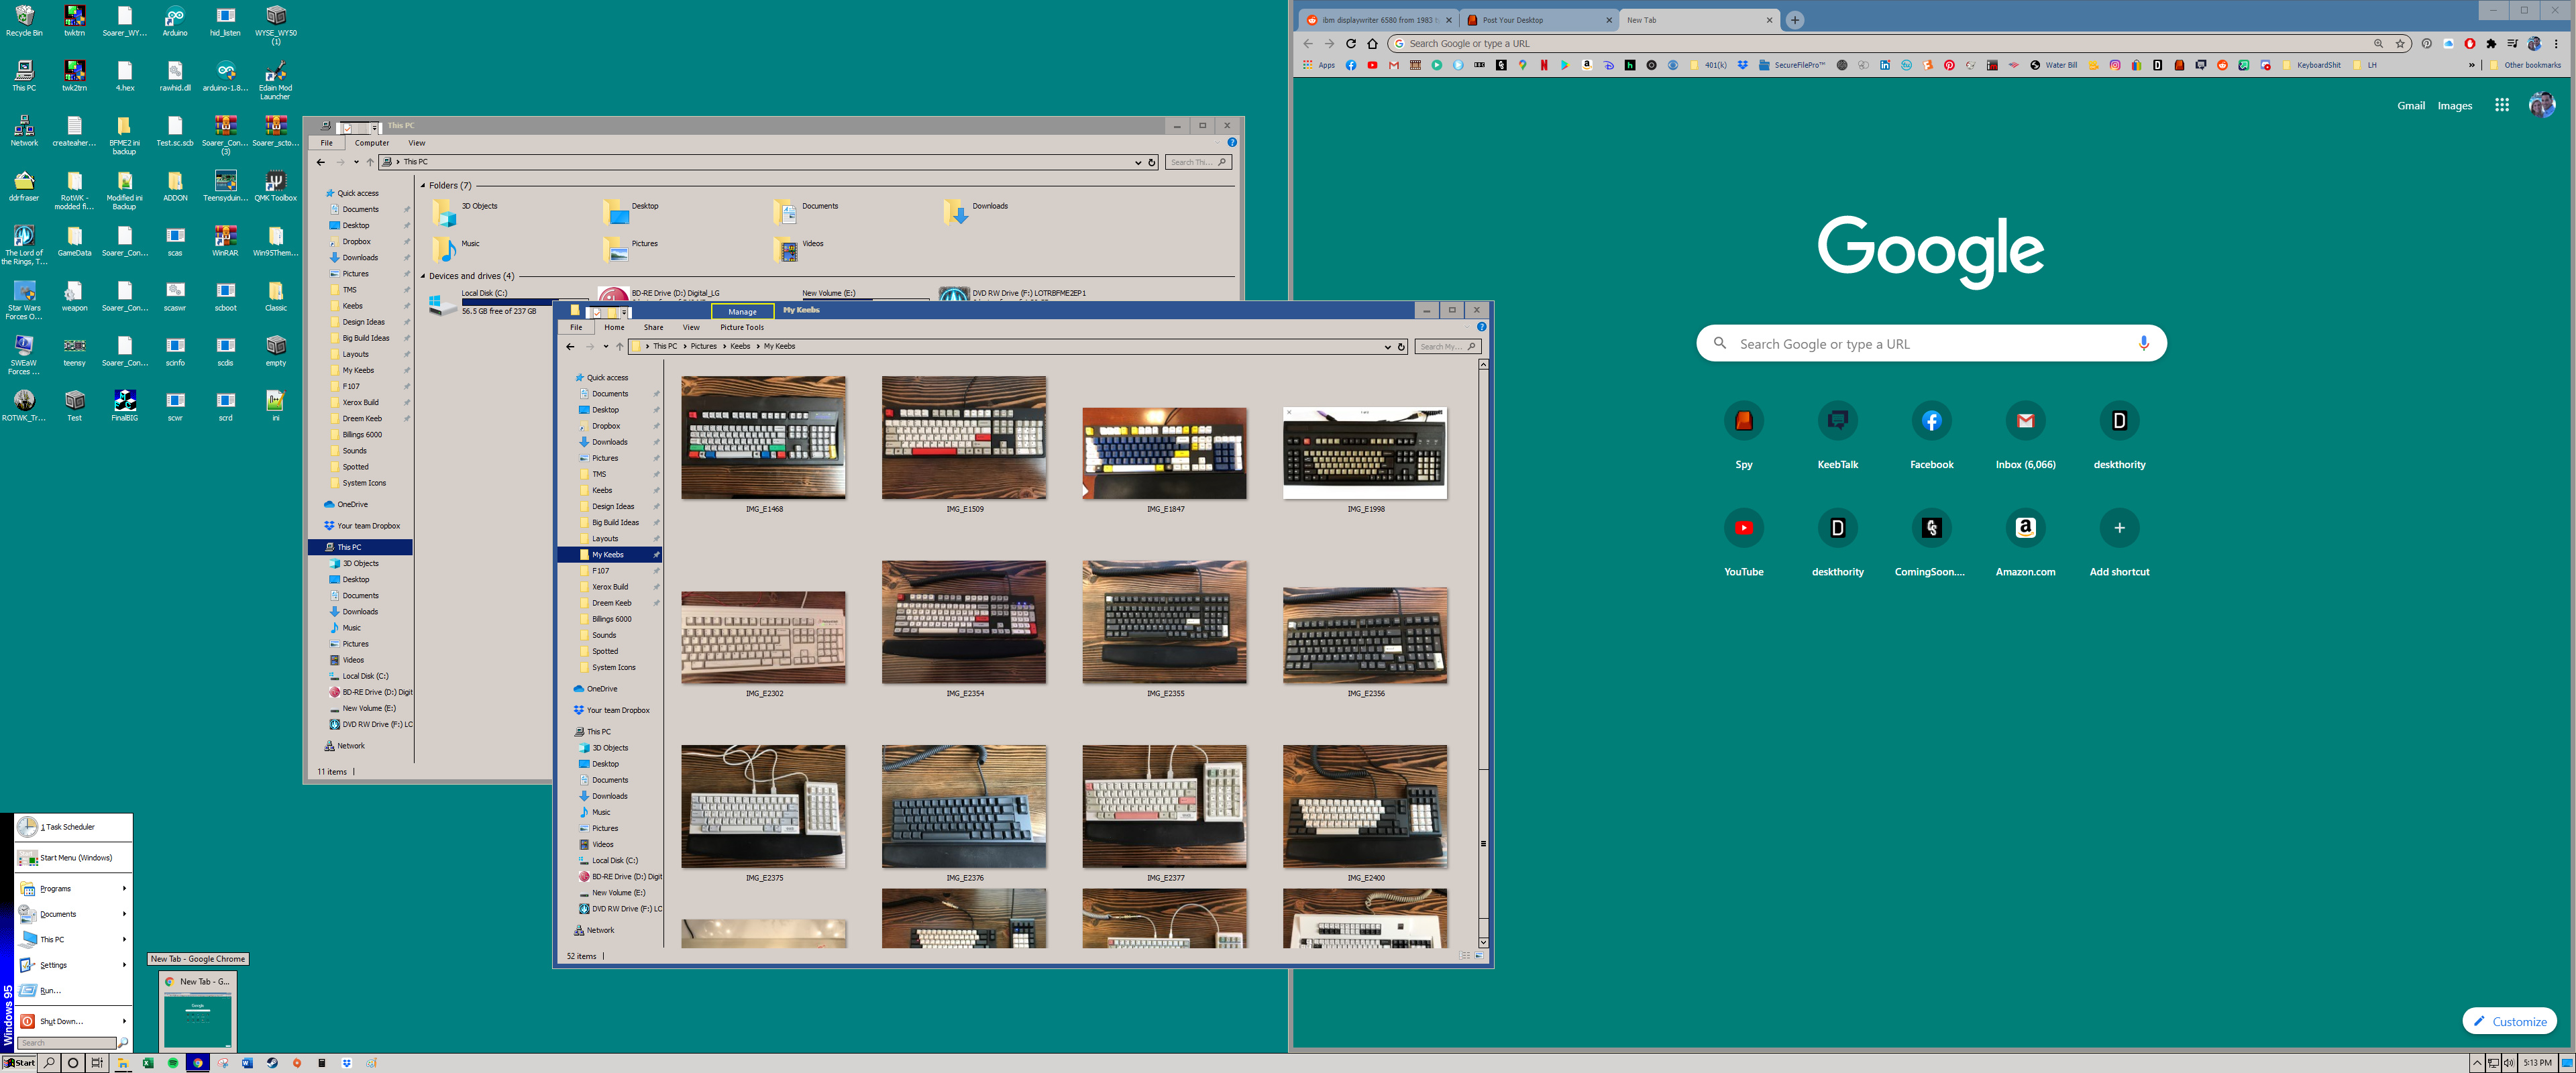Bookmark page with star icon
The image size is (2576, 1073).
click(x=2399, y=44)
